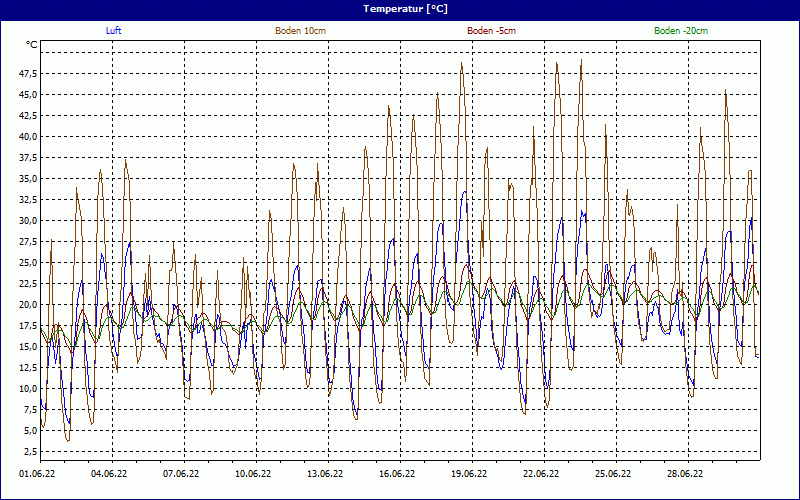Click the Luft legend label

(x=114, y=31)
